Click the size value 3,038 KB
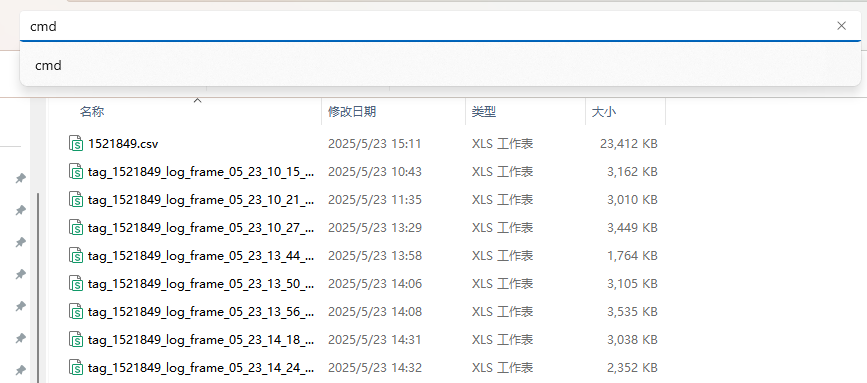 (632, 339)
